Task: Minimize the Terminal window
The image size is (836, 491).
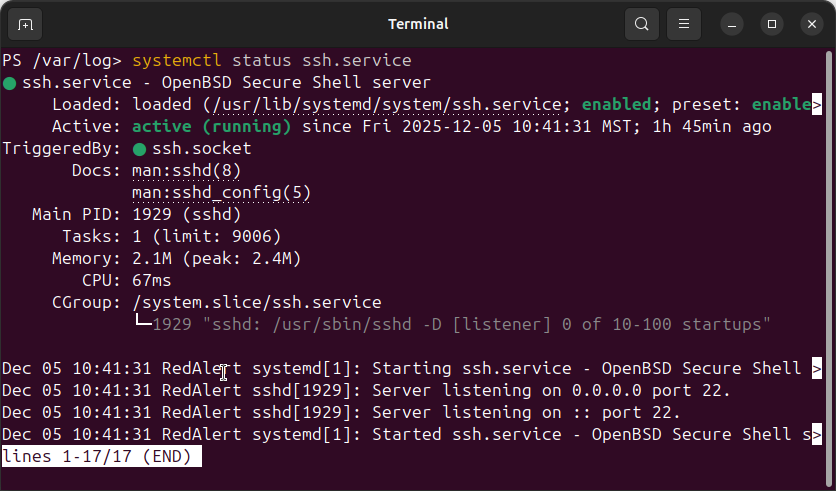Action: pyautogui.click(x=736, y=23)
